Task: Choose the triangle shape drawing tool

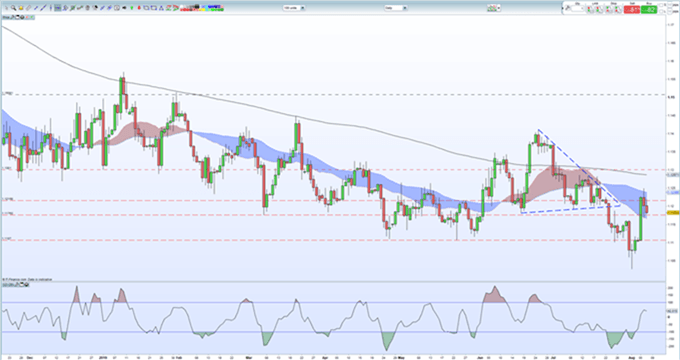Action: (x=161, y=8)
